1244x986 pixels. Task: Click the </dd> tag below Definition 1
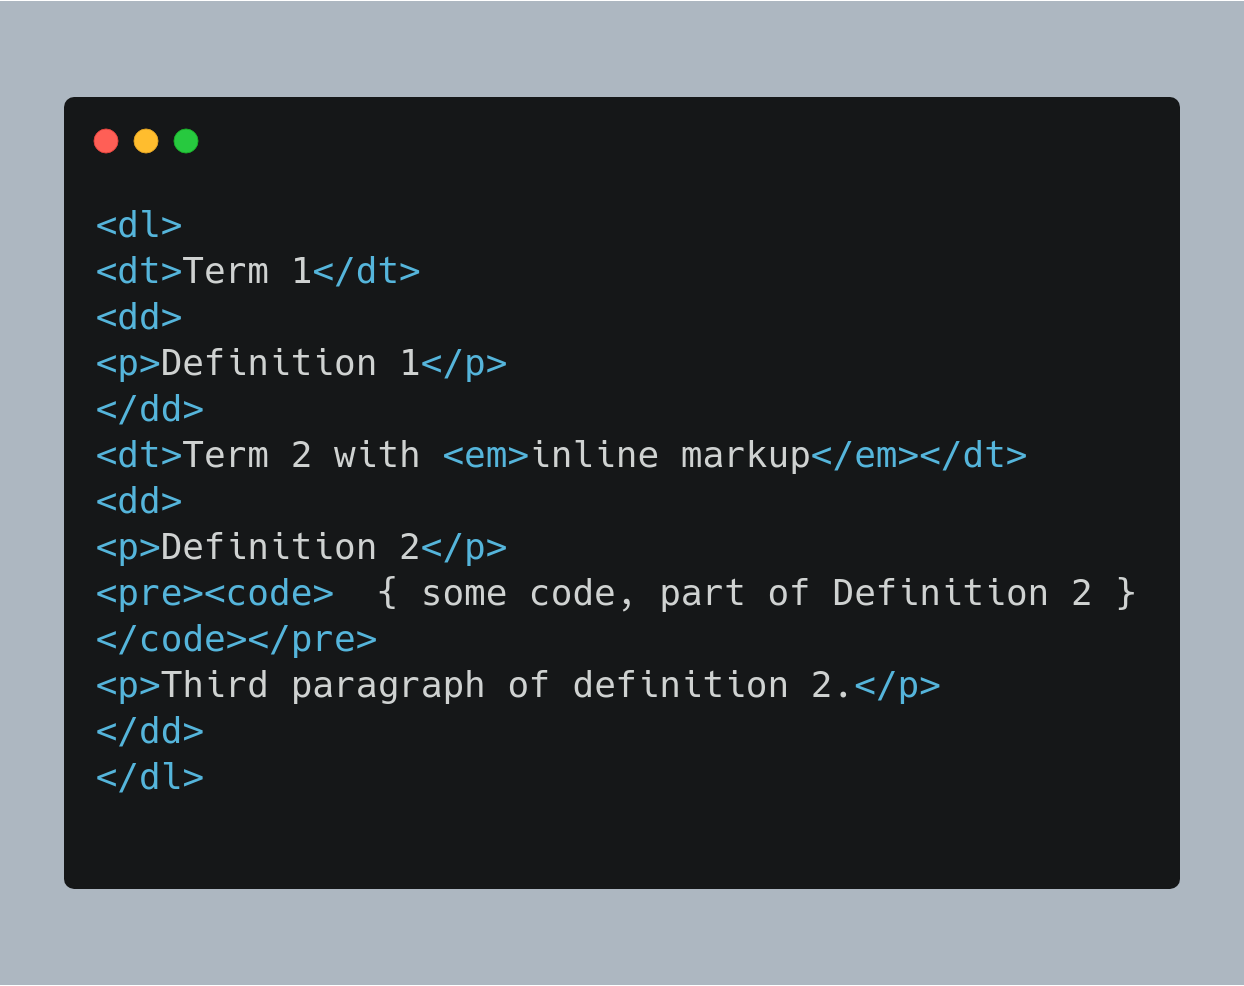(150, 409)
